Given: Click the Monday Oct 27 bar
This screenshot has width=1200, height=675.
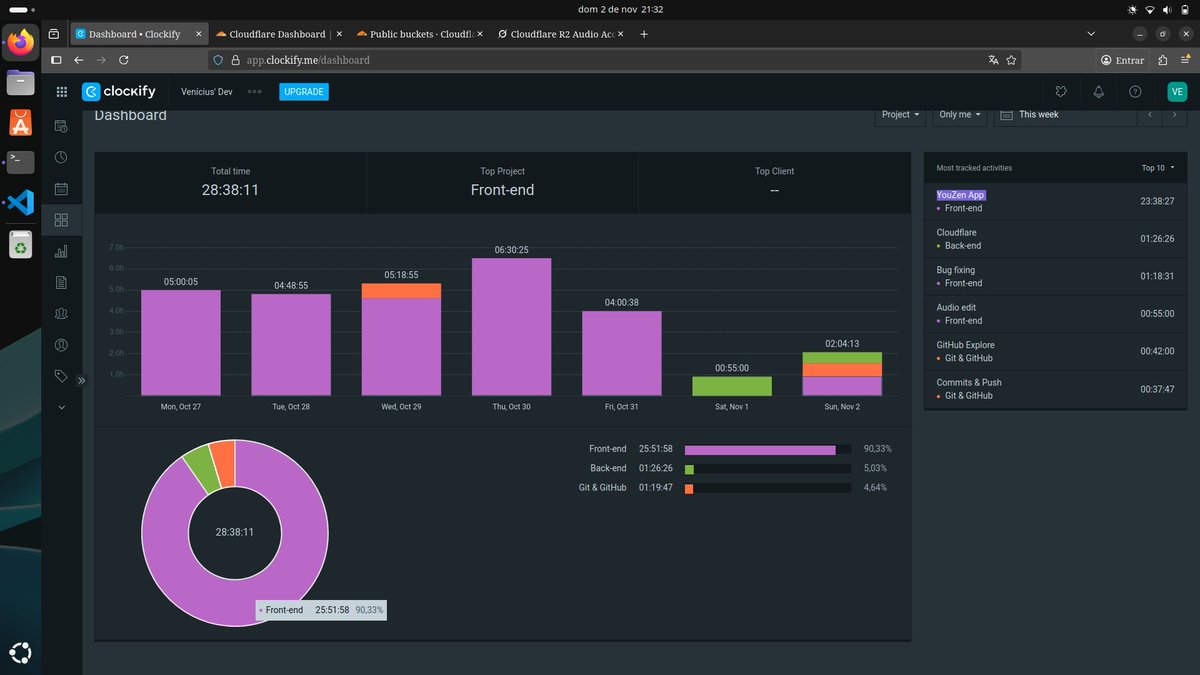Looking at the screenshot, I should pos(181,343).
